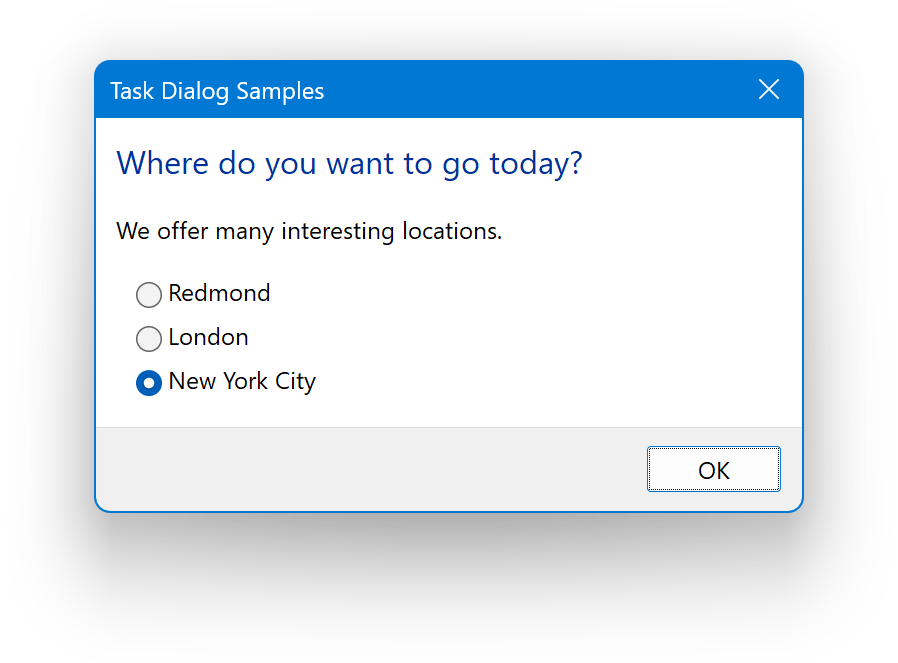
Task: Switch the destination to London
Action: (149, 338)
